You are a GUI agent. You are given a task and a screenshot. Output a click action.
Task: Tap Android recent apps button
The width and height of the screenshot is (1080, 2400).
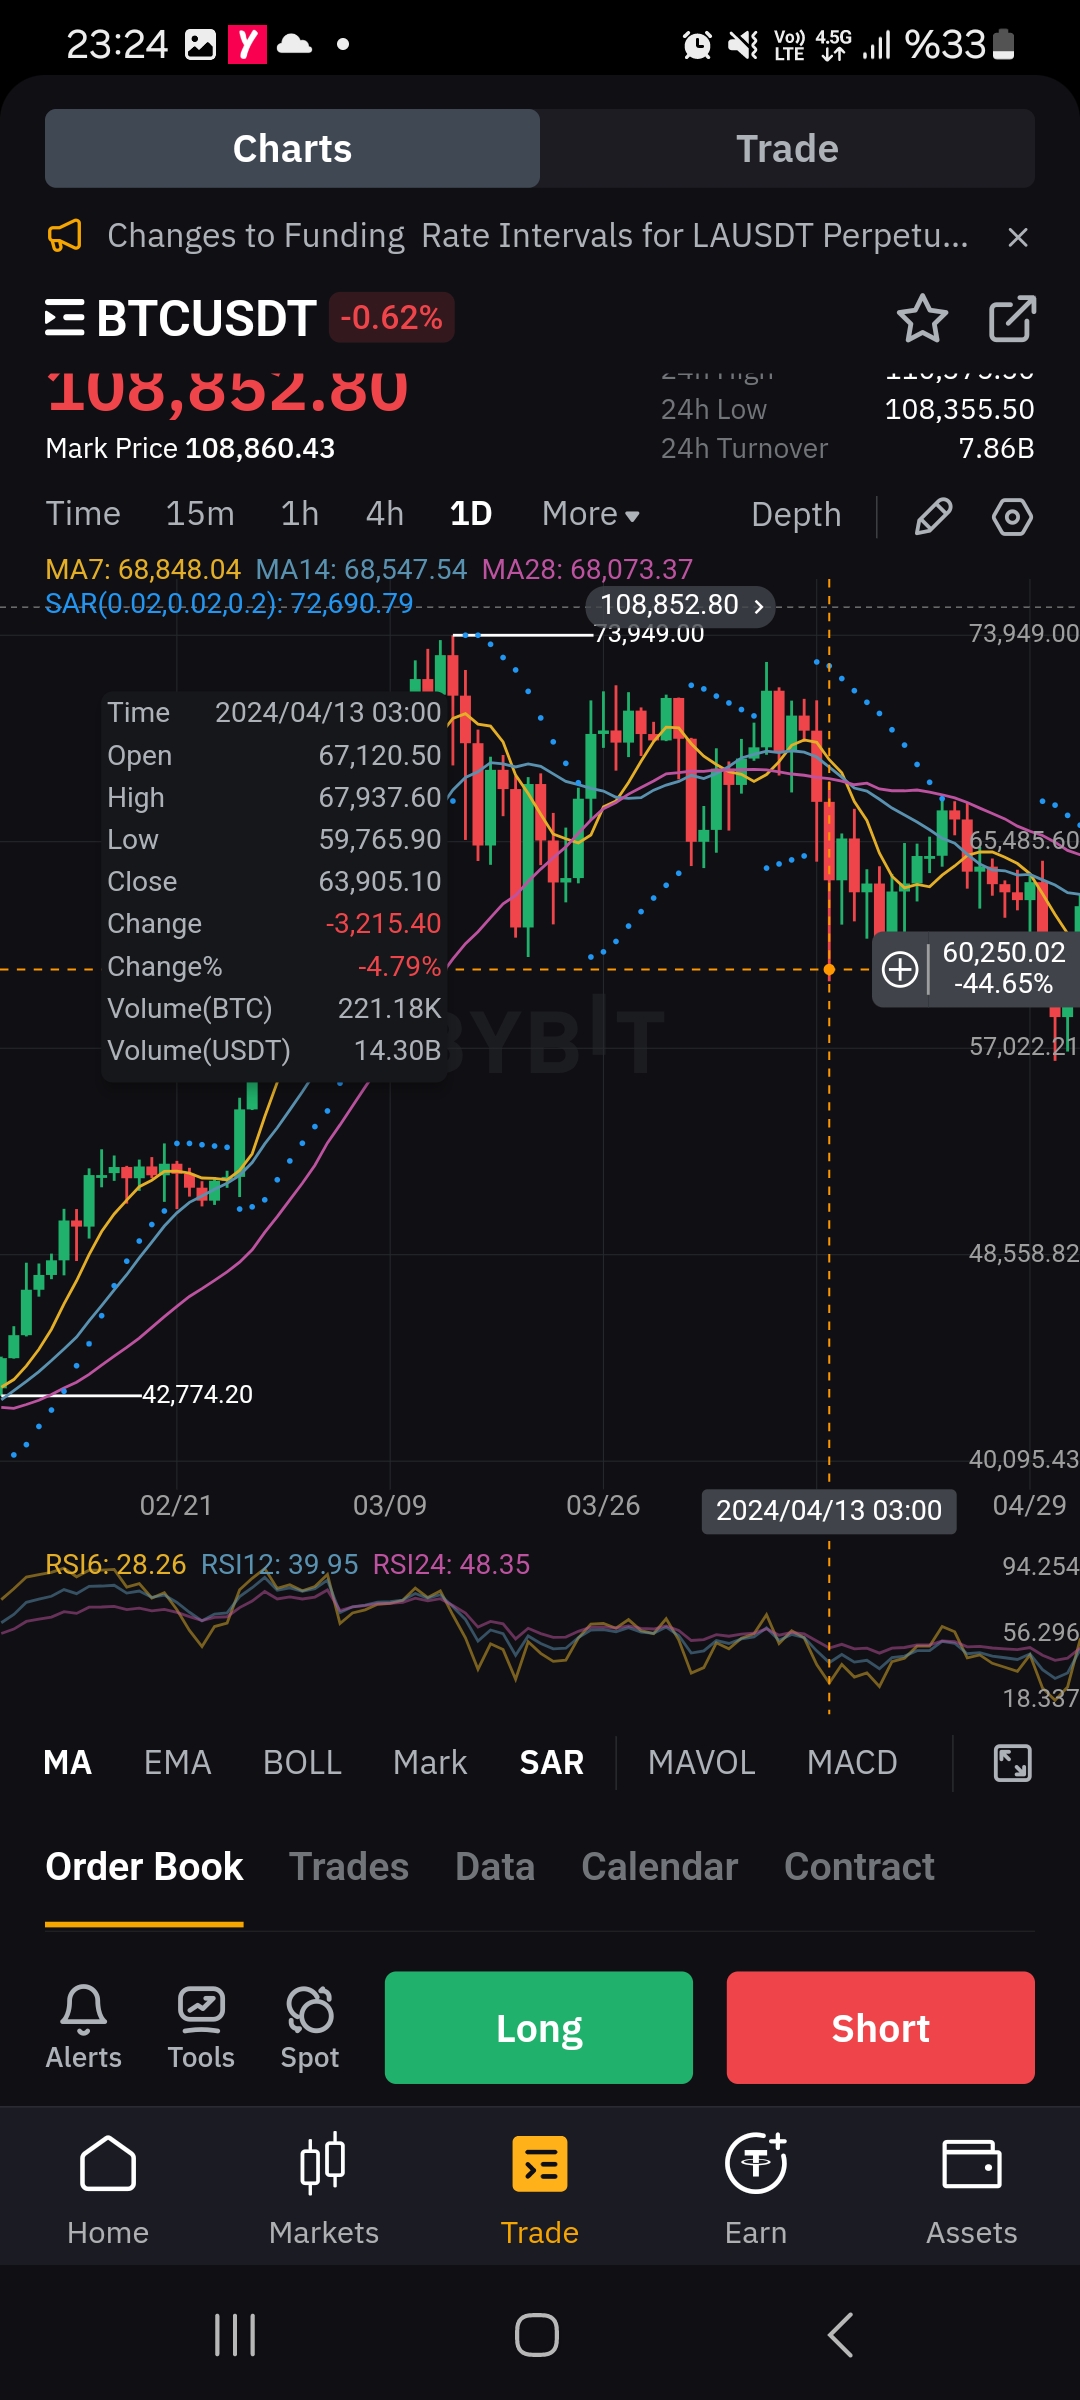point(236,2335)
